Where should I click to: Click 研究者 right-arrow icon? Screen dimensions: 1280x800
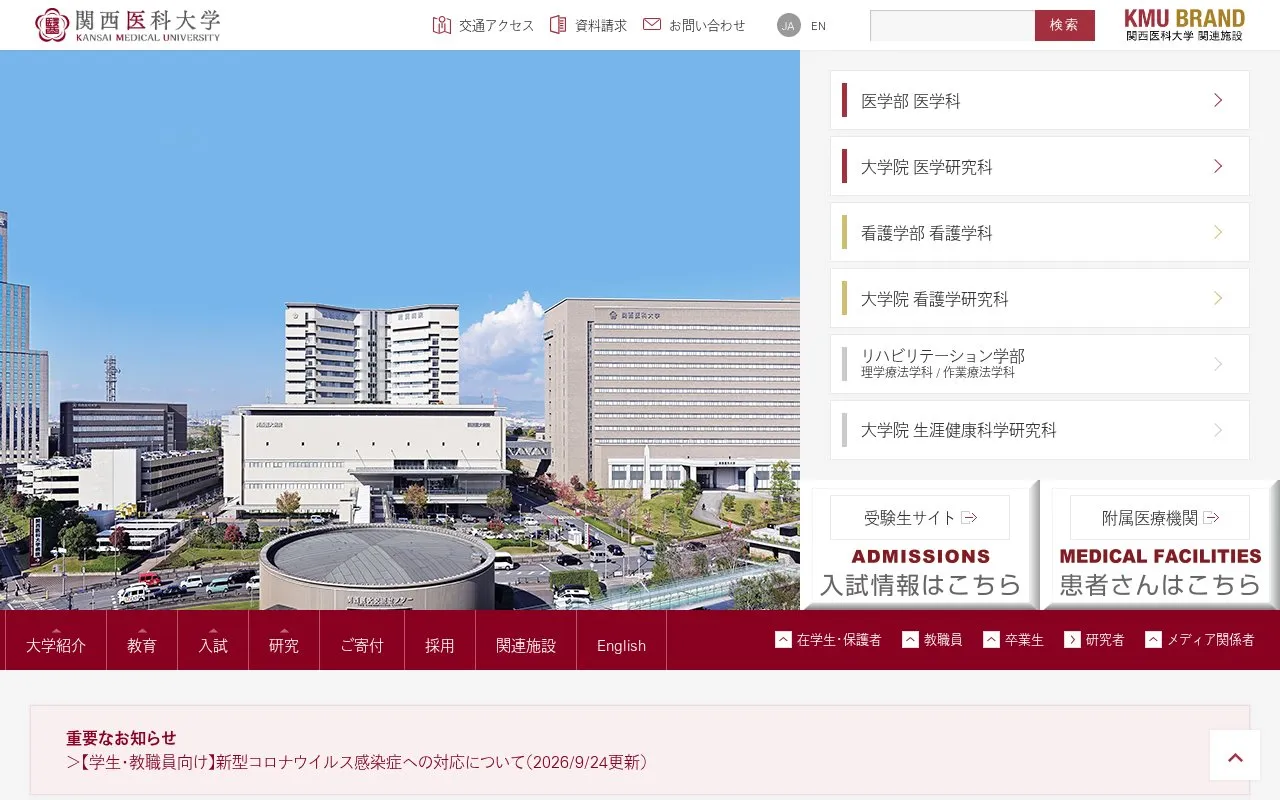point(1072,639)
